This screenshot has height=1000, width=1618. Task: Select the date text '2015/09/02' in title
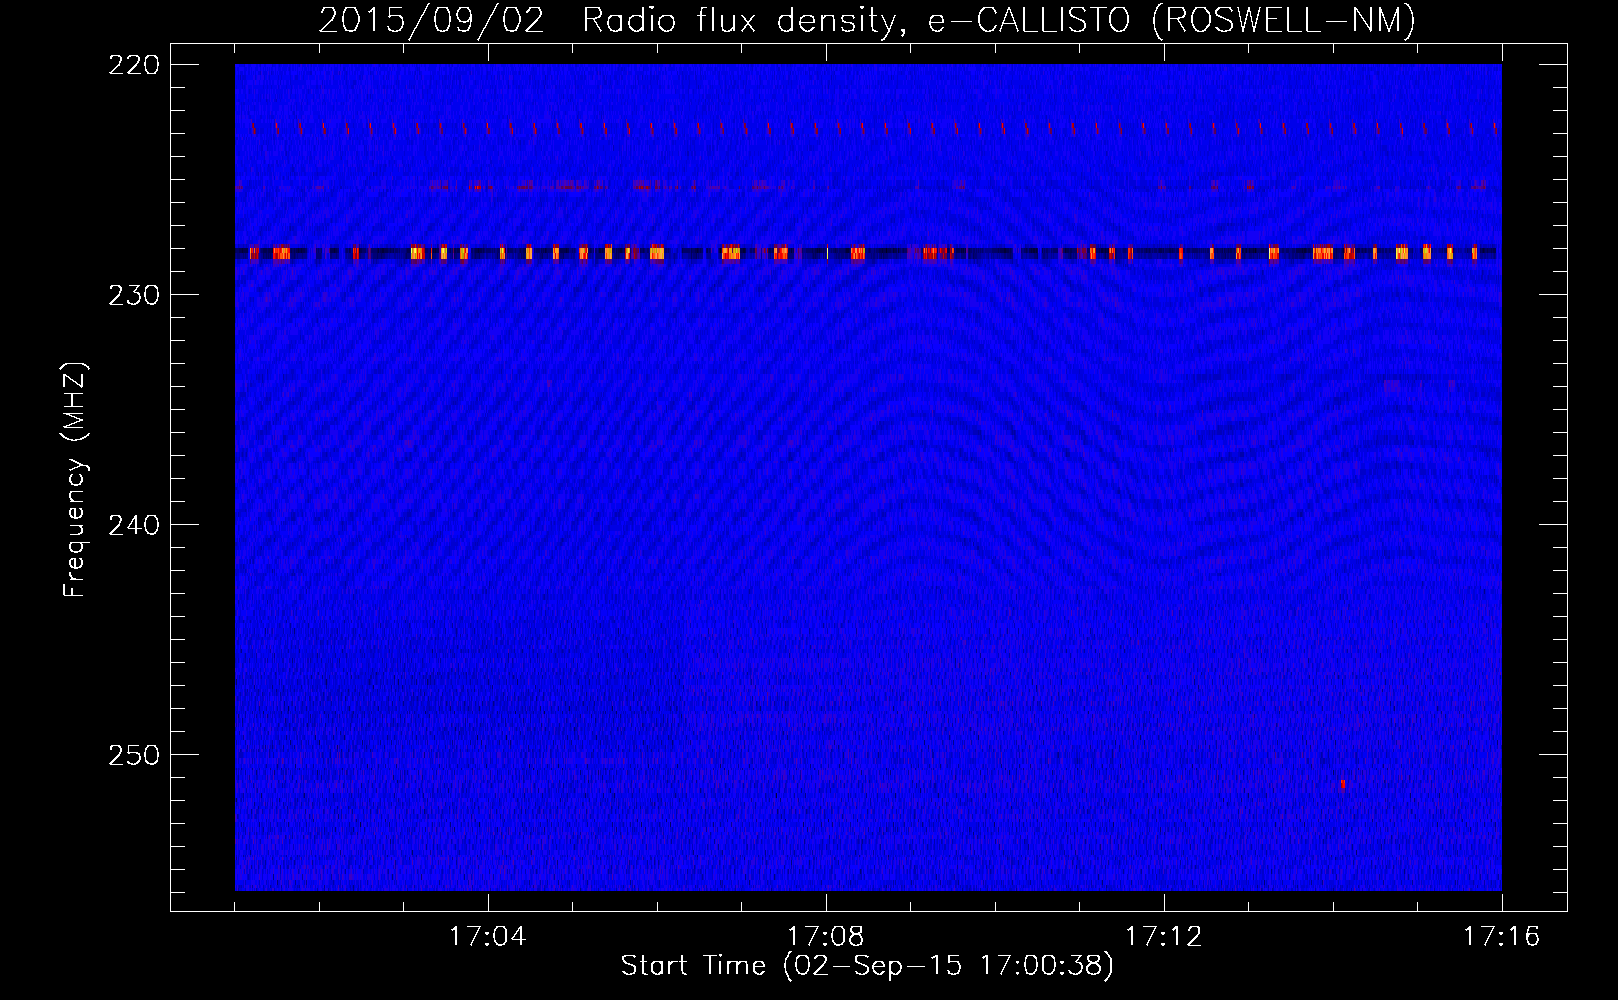click(432, 20)
